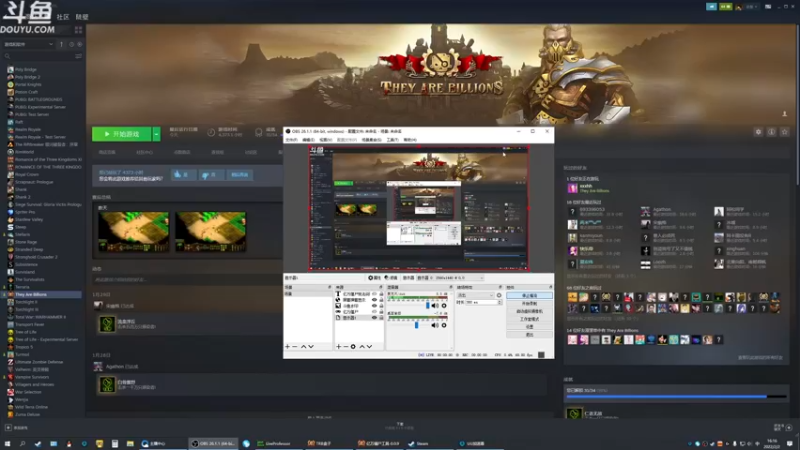The height and width of the screenshot is (450, 800).
Task: Toggle lock on fifth (display) OBS source
Action: point(381,317)
